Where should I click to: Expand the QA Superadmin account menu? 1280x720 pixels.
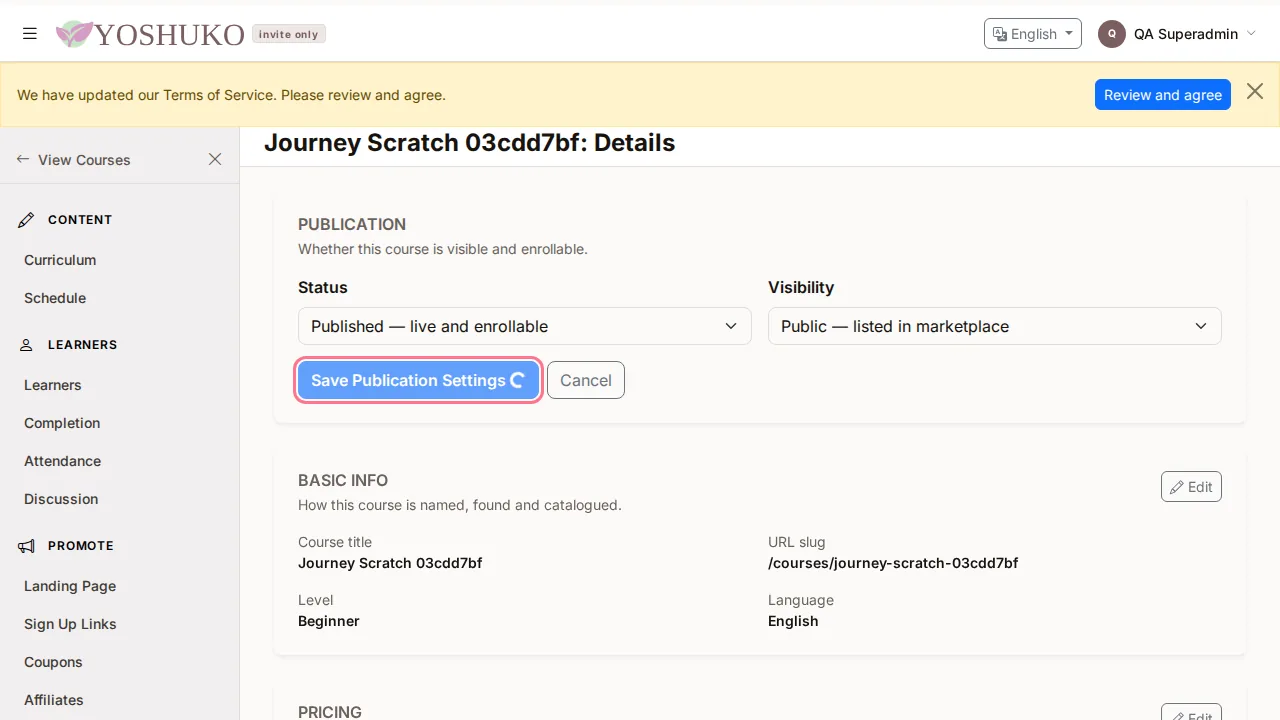click(1178, 34)
